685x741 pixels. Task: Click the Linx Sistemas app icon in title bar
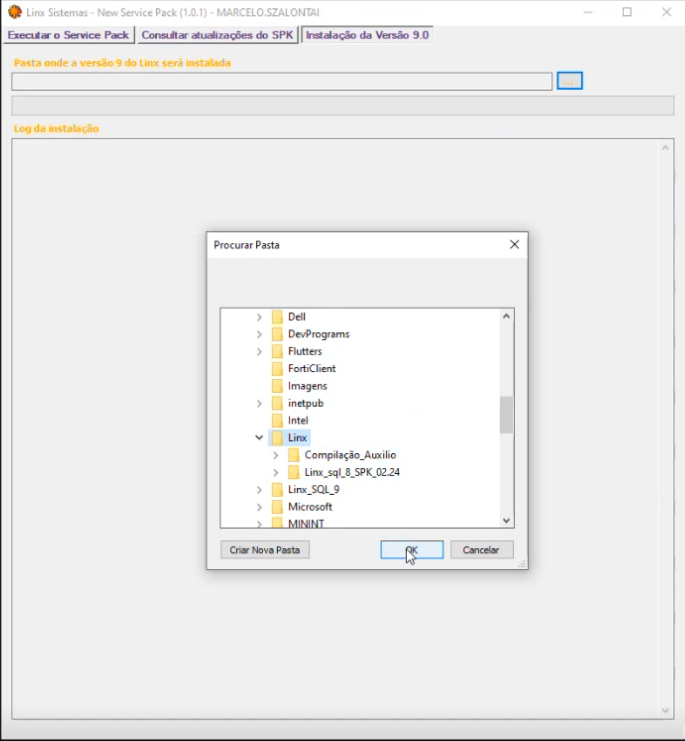pos(15,12)
